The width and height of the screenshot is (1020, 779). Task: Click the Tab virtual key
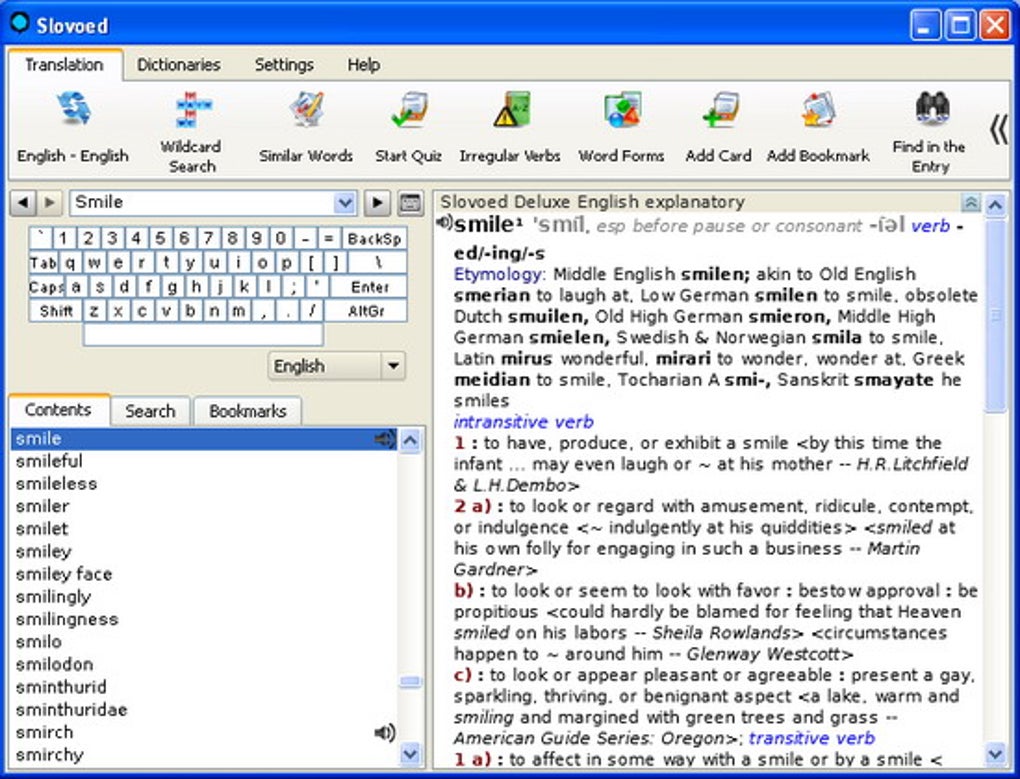pos(44,263)
